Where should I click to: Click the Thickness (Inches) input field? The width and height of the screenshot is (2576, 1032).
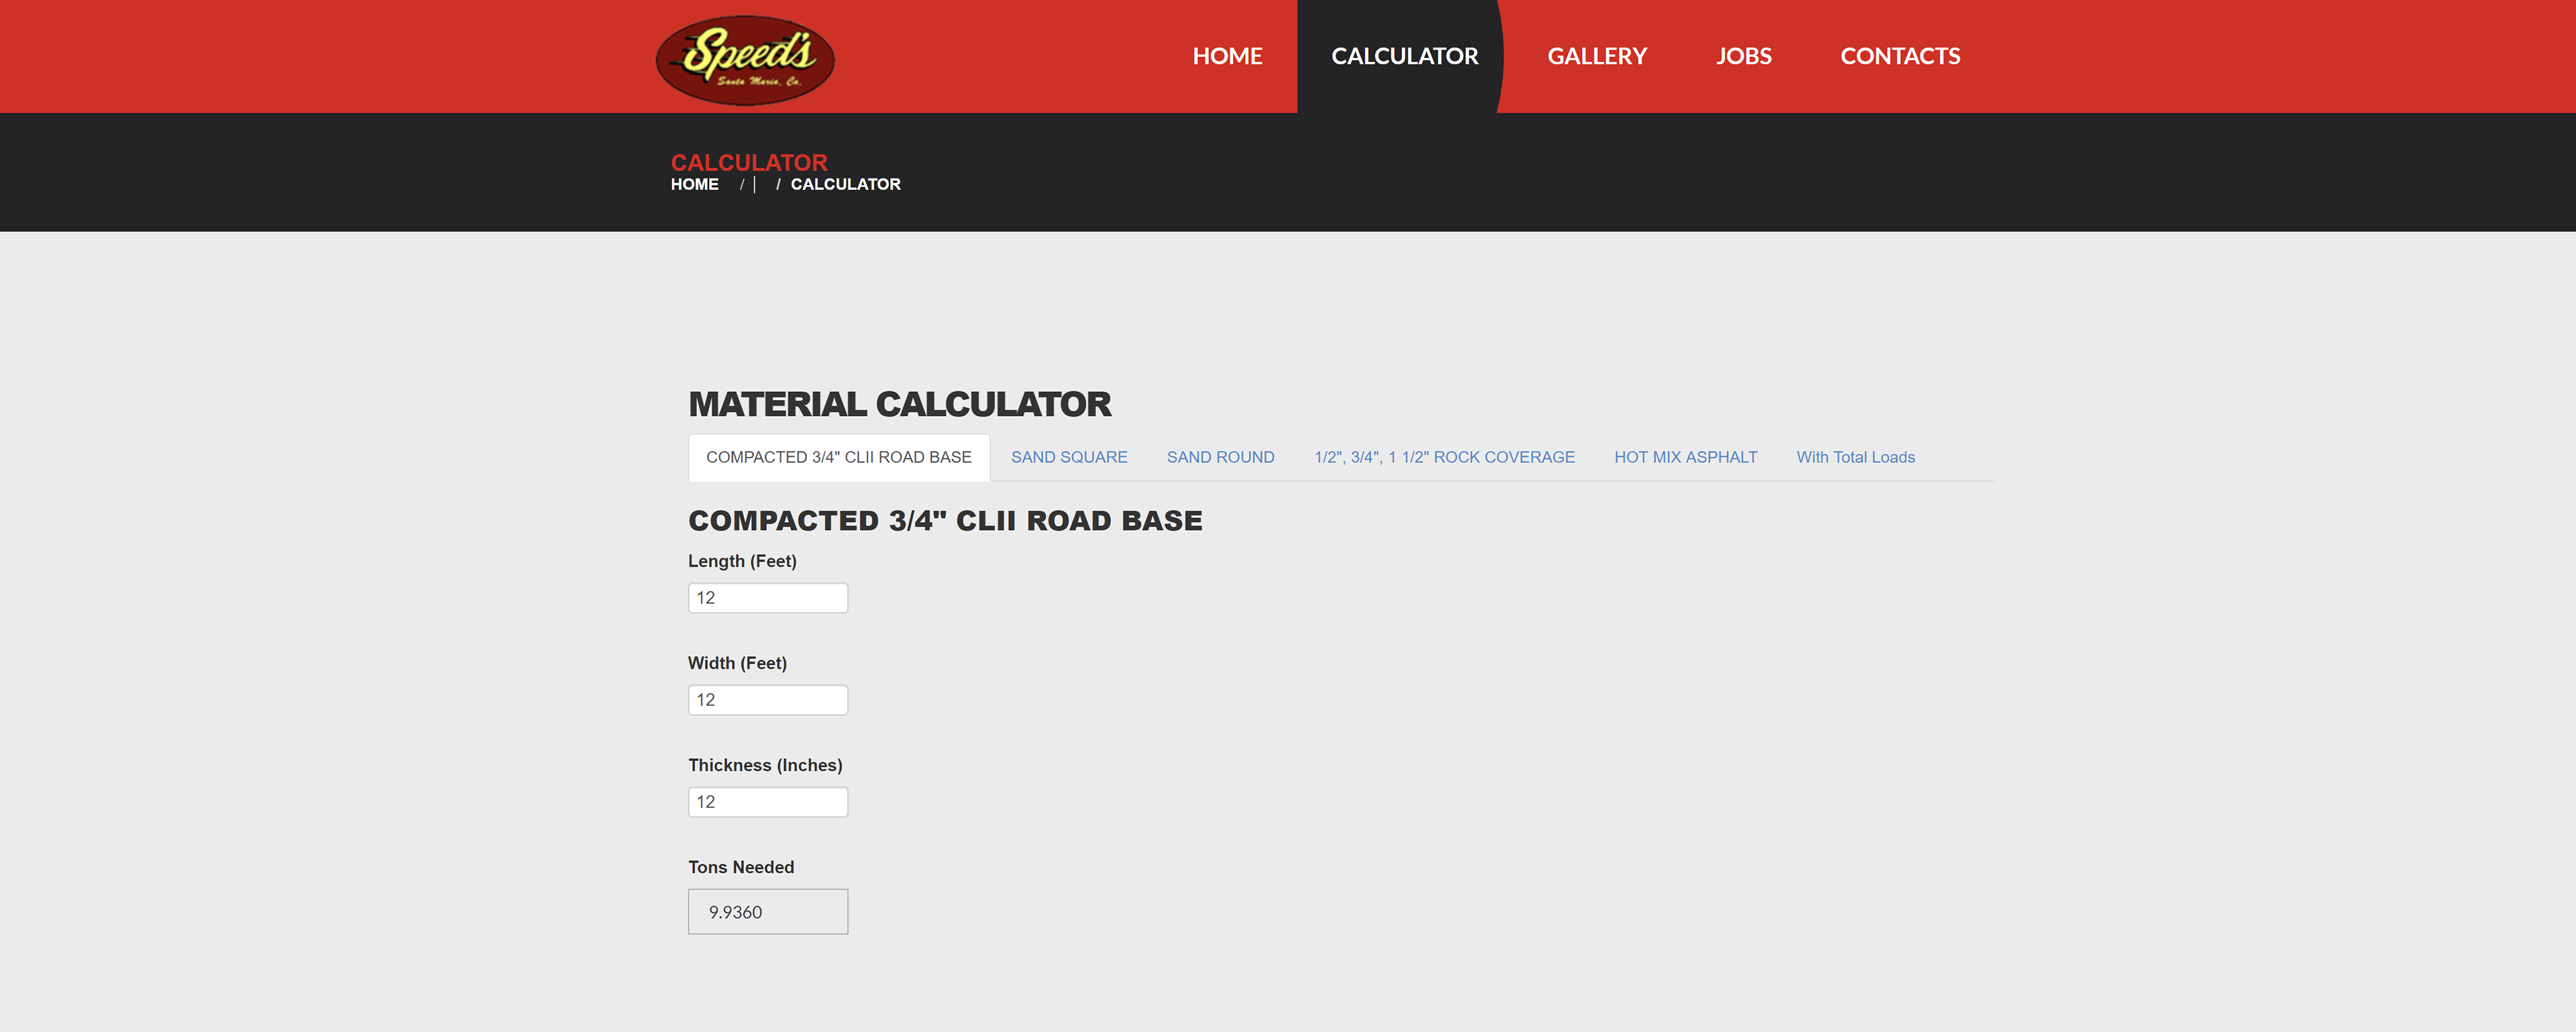coord(767,802)
